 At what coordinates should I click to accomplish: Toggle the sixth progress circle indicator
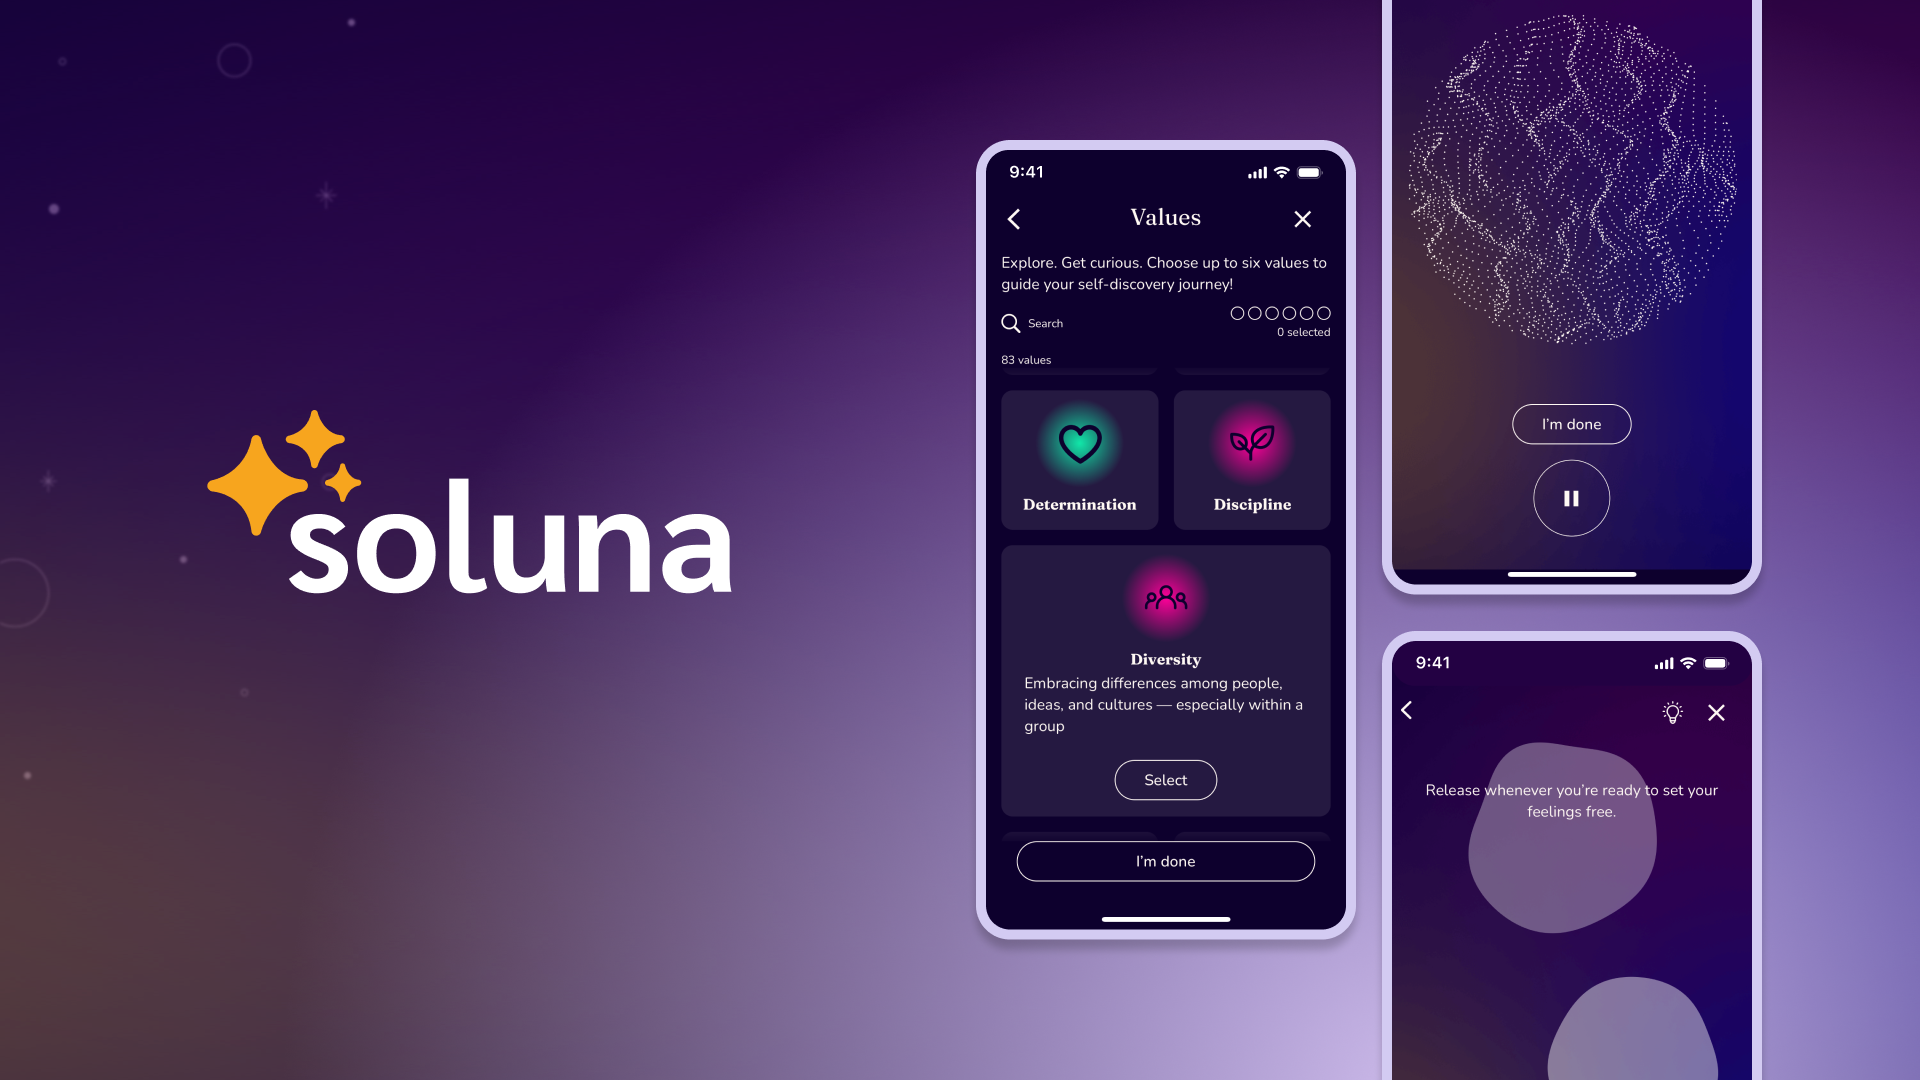(x=1323, y=313)
